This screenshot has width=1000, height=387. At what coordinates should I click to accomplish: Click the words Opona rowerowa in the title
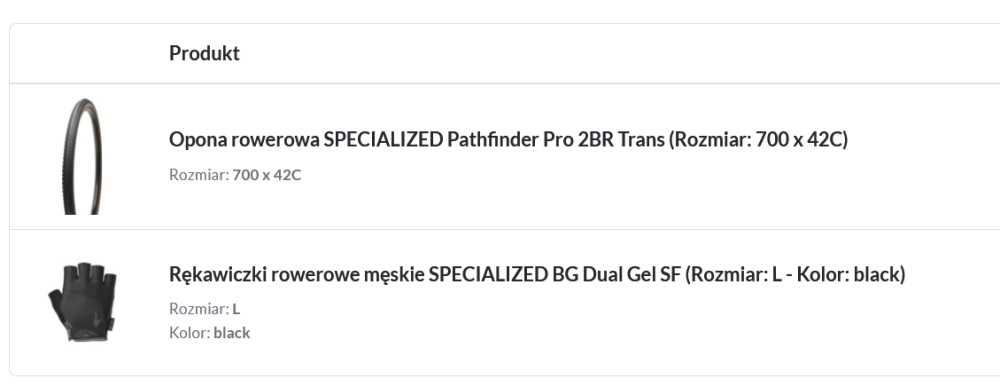pyautogui.click(x=244, y=140)
